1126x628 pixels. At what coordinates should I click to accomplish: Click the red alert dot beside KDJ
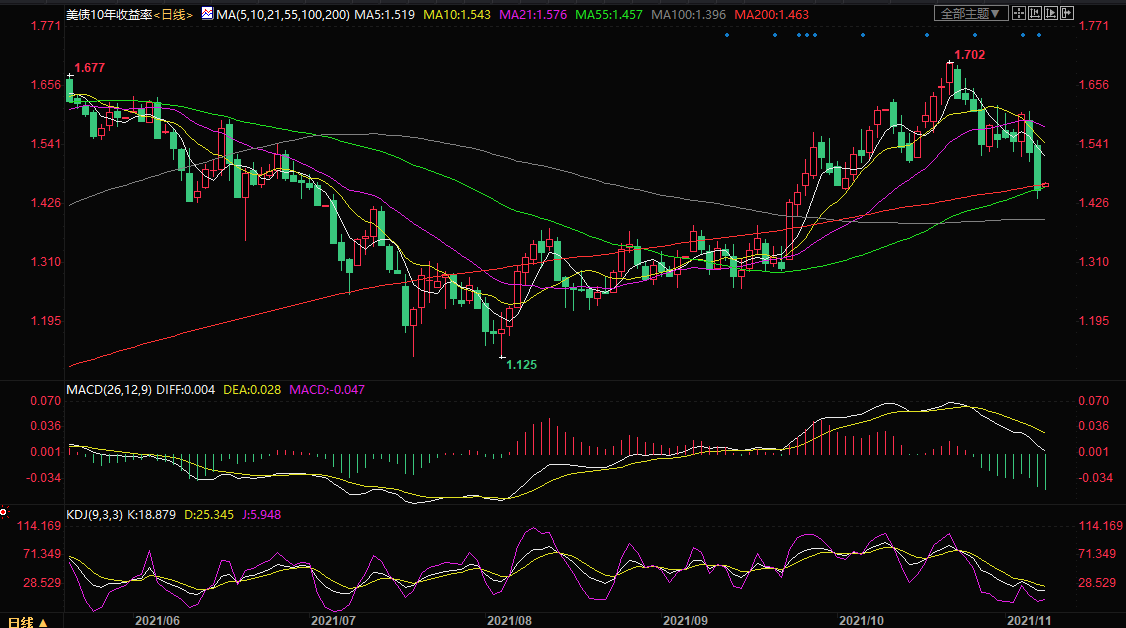coord(3,513)
